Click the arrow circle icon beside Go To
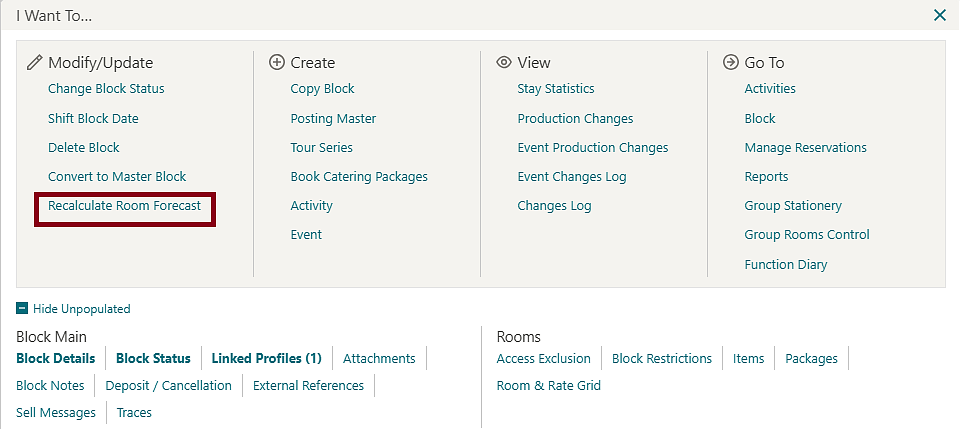964x429 pixels. click(x=730, y=63)
